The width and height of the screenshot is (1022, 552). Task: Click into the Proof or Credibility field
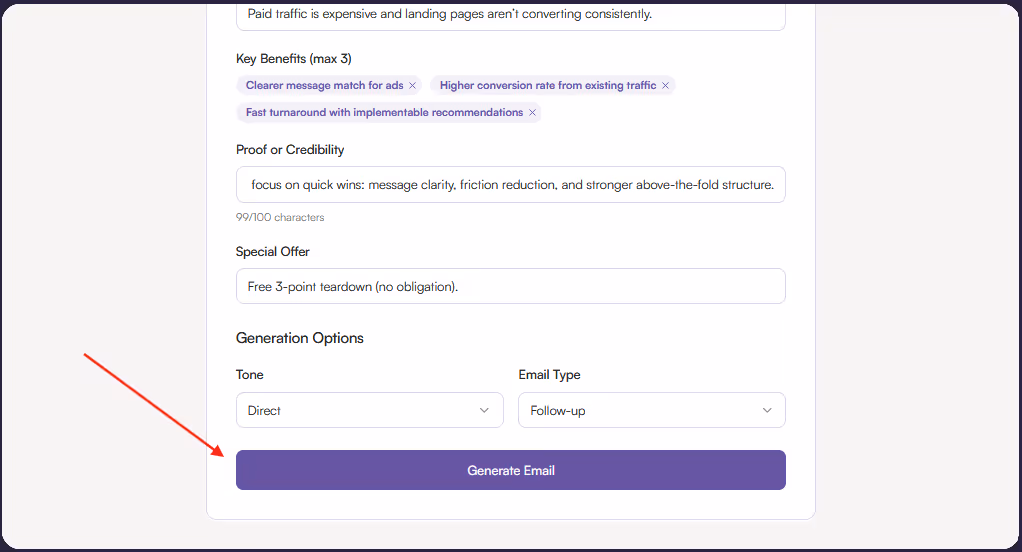(x=510, y=184)
